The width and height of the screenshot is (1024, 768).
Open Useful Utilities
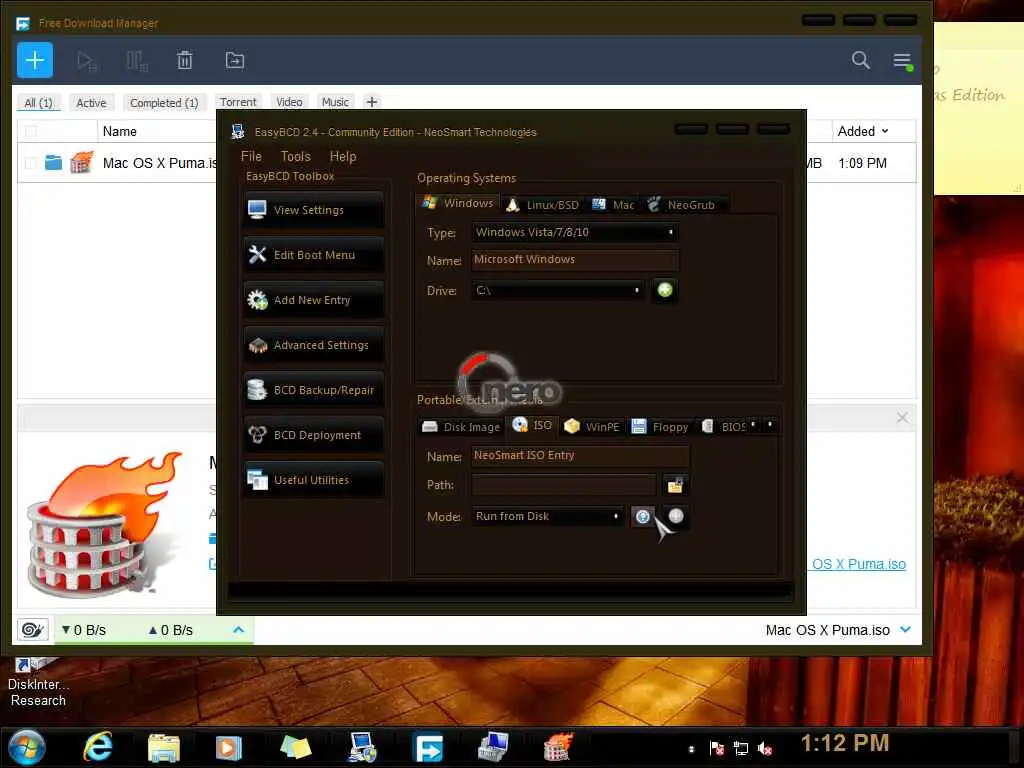pos(314,480)
